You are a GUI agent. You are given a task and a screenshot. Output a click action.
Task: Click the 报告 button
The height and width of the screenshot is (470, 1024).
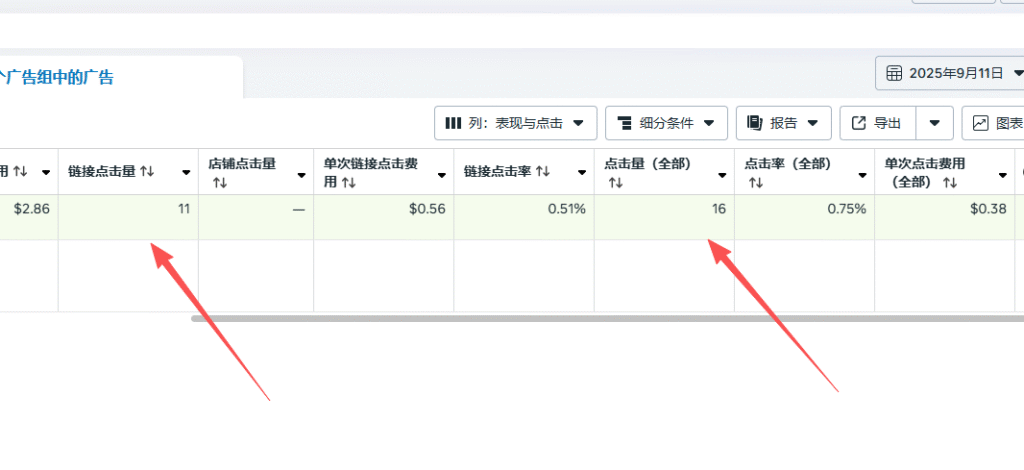tap(784, 123)
